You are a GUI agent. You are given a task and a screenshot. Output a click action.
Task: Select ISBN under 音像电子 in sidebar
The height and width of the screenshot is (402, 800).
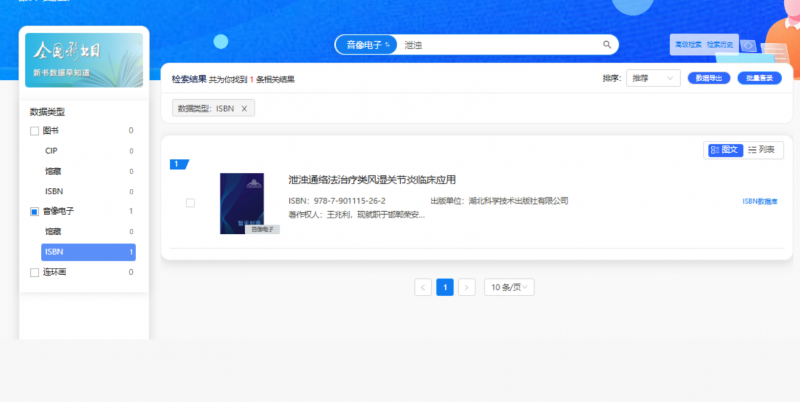coord(88,252)
